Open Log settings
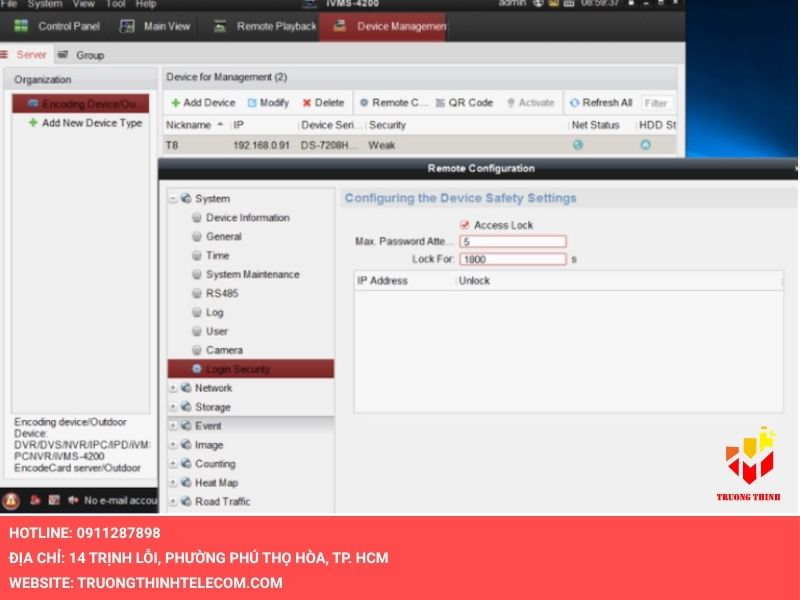Screen dimensions: 800x600 [214, 312]
